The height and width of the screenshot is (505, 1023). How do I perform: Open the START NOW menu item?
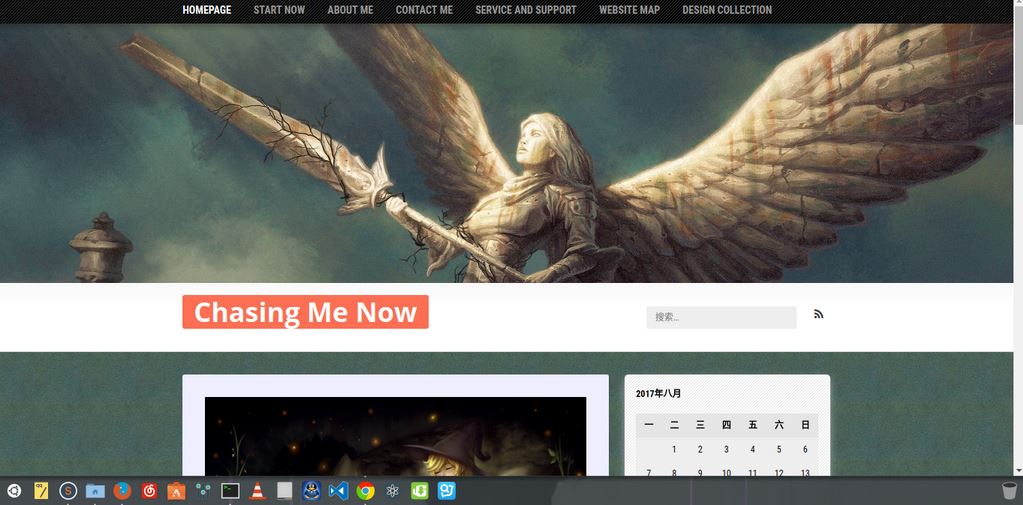279,10
